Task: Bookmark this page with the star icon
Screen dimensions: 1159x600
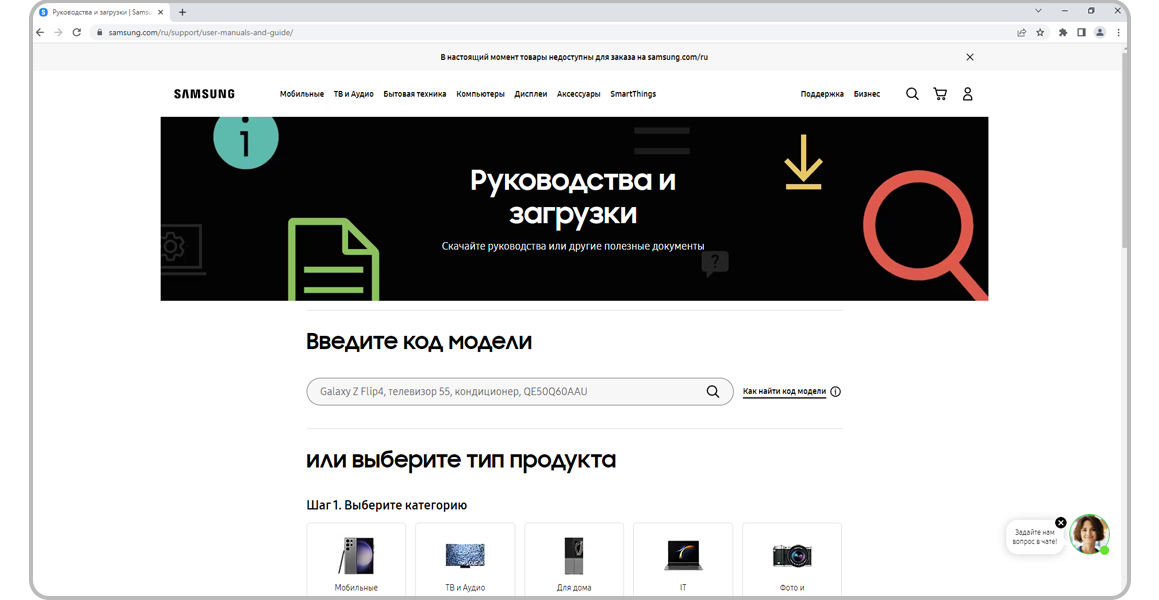Action: [1040, 32]
